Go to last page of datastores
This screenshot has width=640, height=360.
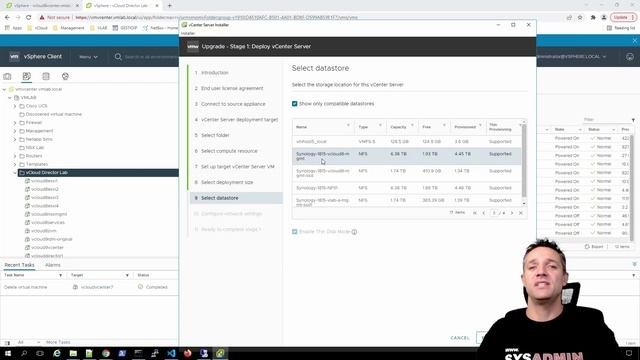(521, 213)
